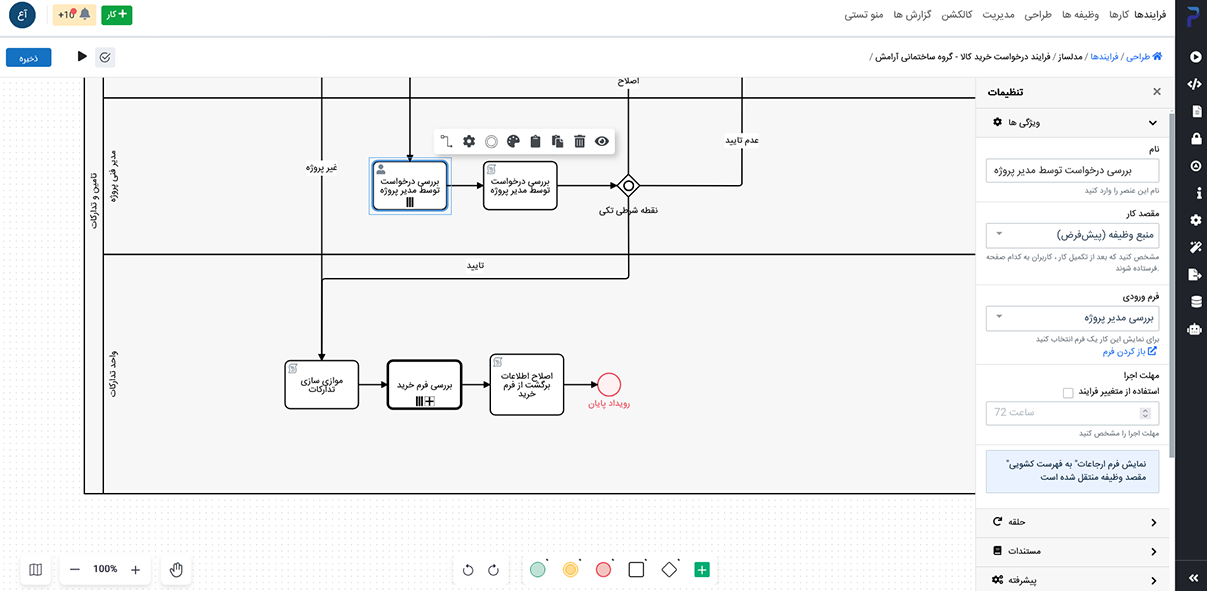Open the فرم ورودی dropdown

click(x=1072, y=318)
